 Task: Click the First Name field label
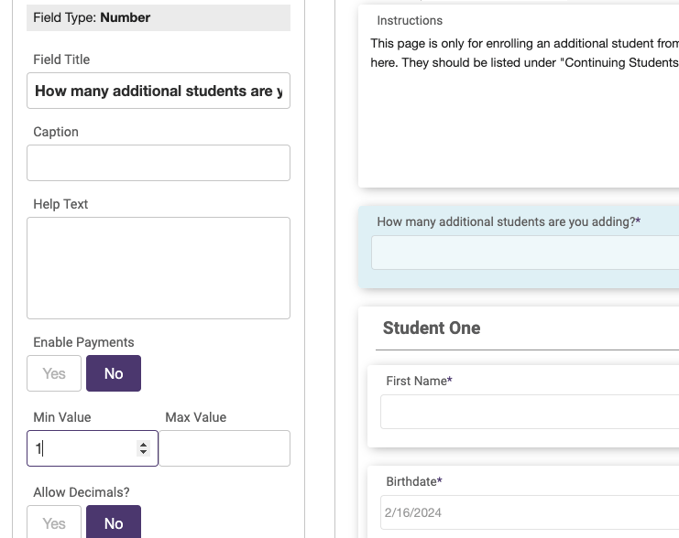coord(419,381)
